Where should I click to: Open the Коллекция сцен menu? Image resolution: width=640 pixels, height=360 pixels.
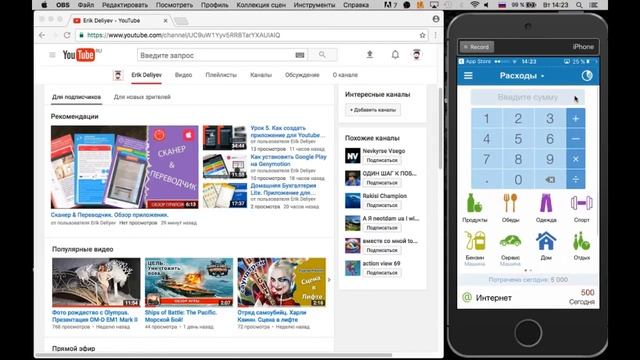click(261, 5)
